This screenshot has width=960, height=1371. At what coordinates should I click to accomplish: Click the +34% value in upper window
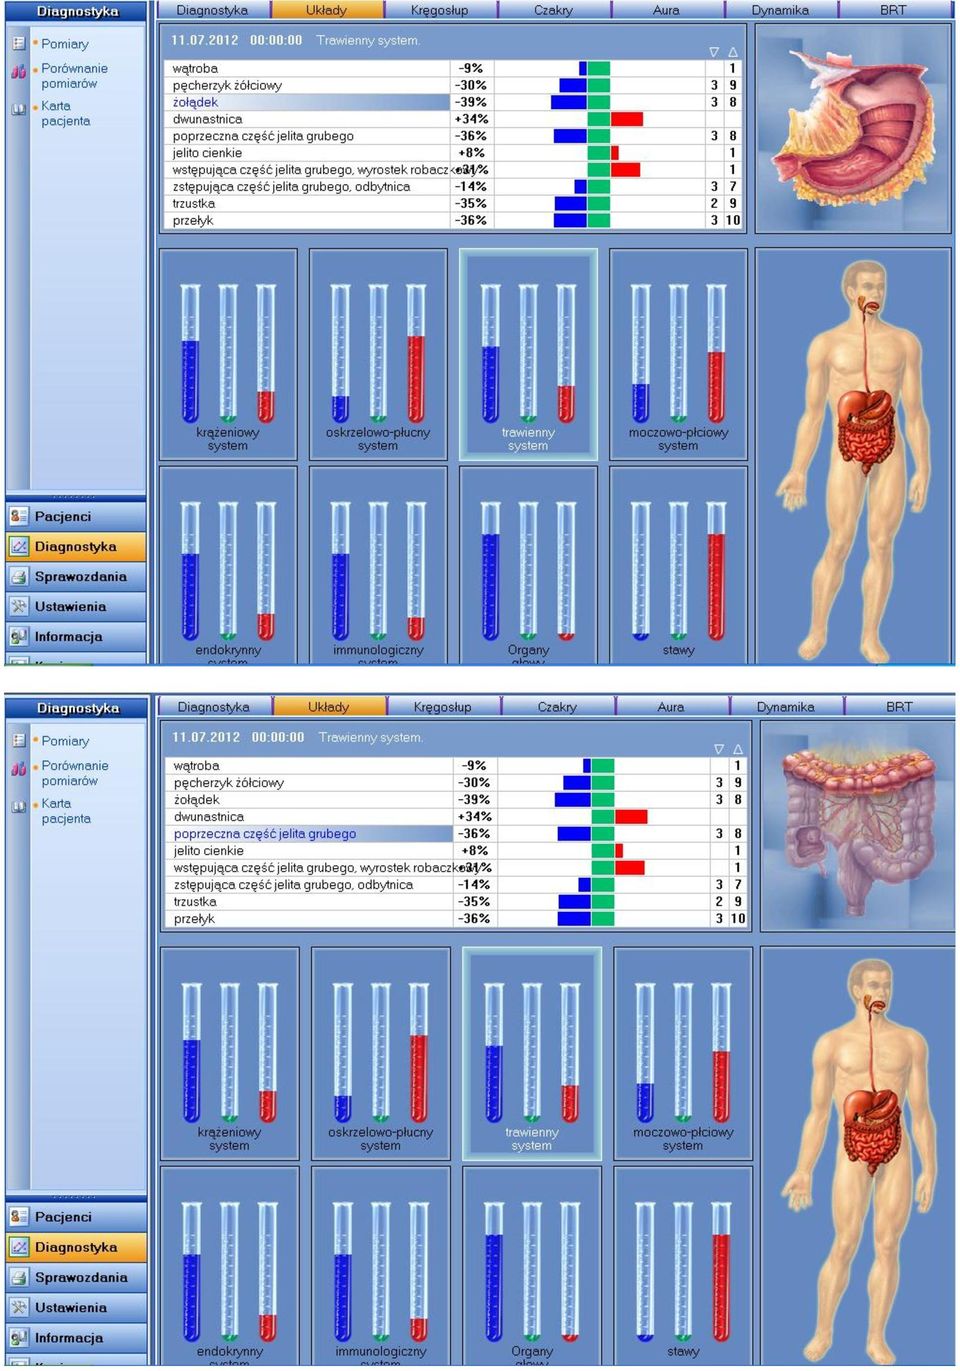471,119
